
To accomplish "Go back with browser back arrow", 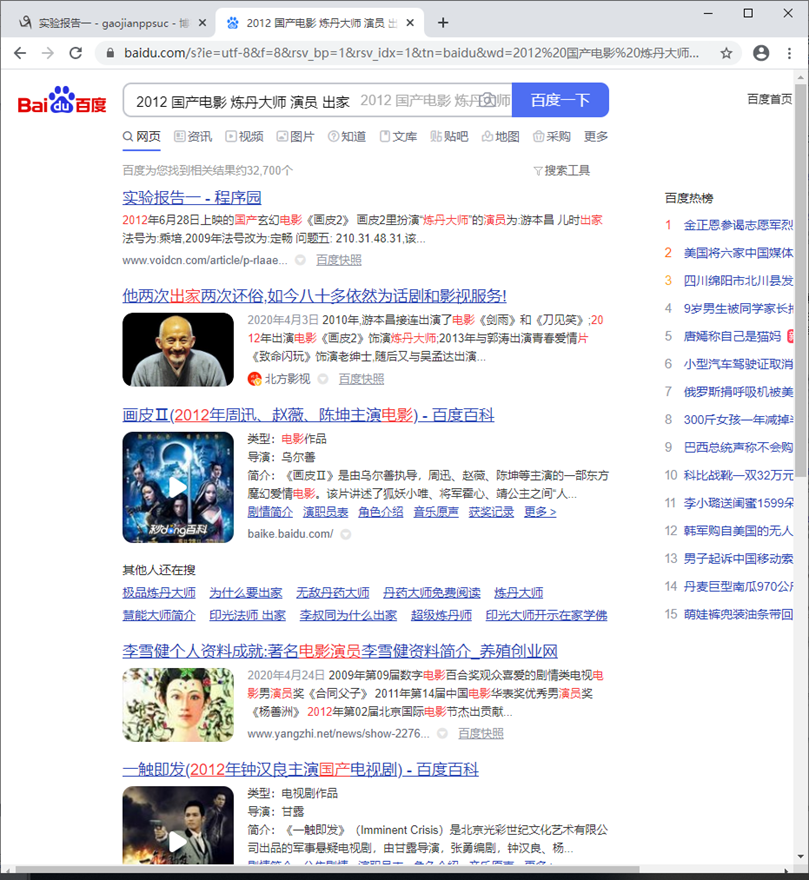I will [x=20, y=53].
